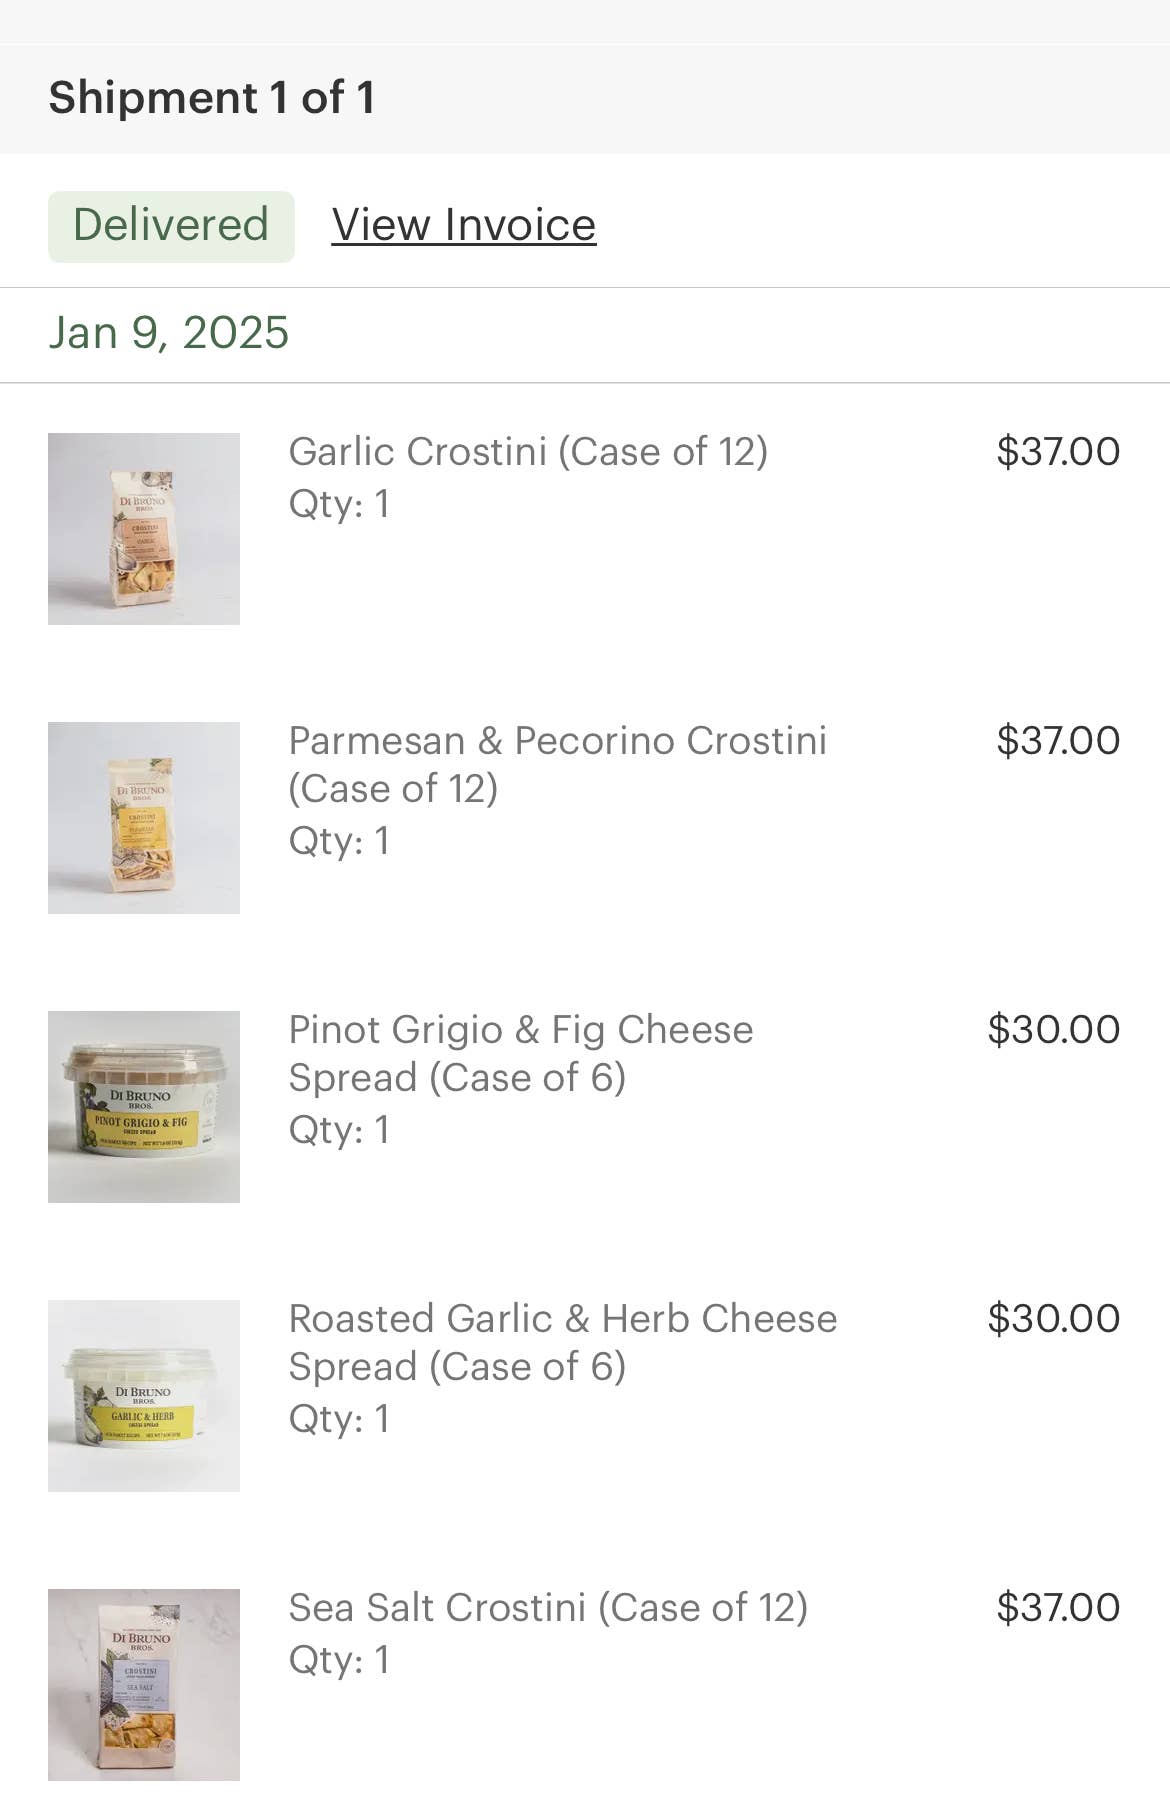Viewport: 1170px width, 1820px height.
Task: Click the Jan 9, 2025 delivery date
Action: click(168, 333)
